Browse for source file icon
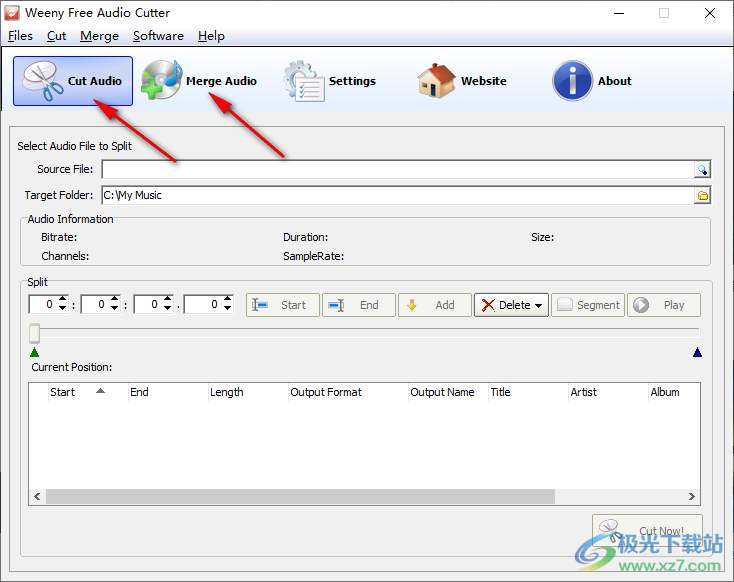The image size is (734, 582). tap(702, 170)
